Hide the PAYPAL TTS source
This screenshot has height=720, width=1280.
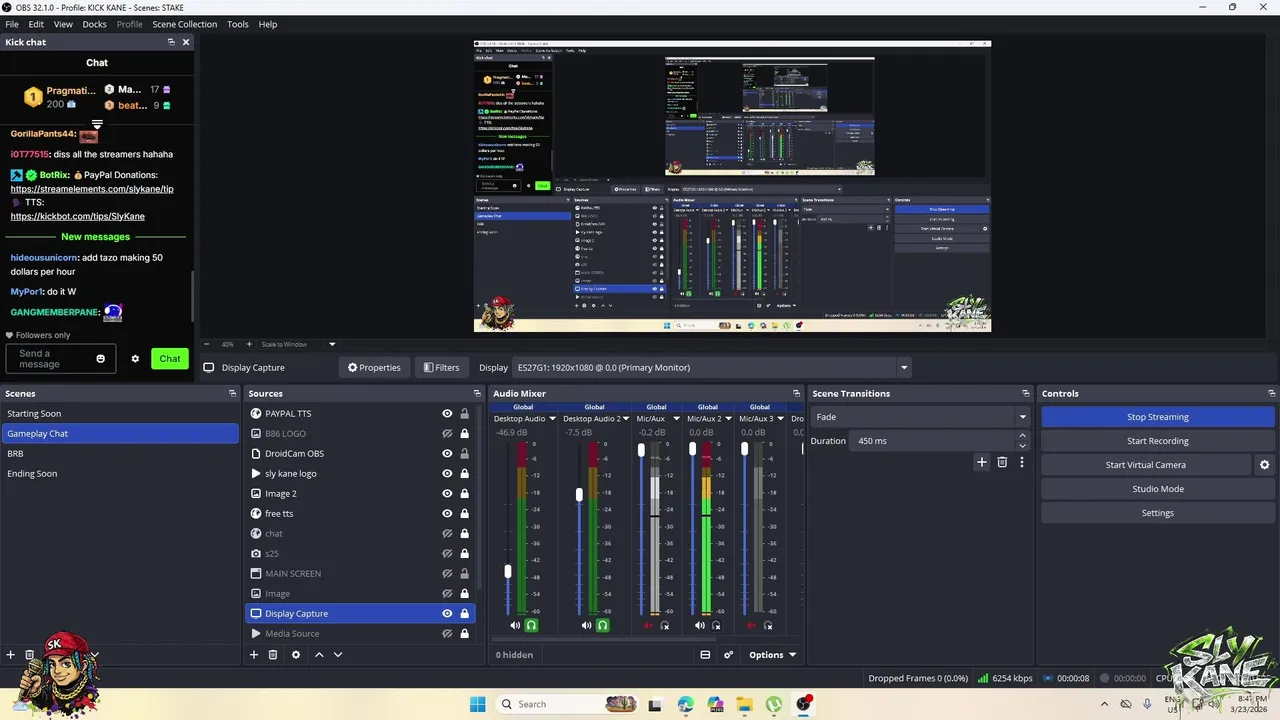pos(447,413)
